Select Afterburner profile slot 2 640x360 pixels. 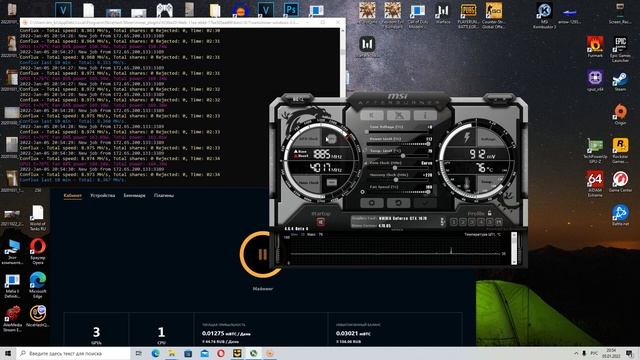(x=463, y=222)
